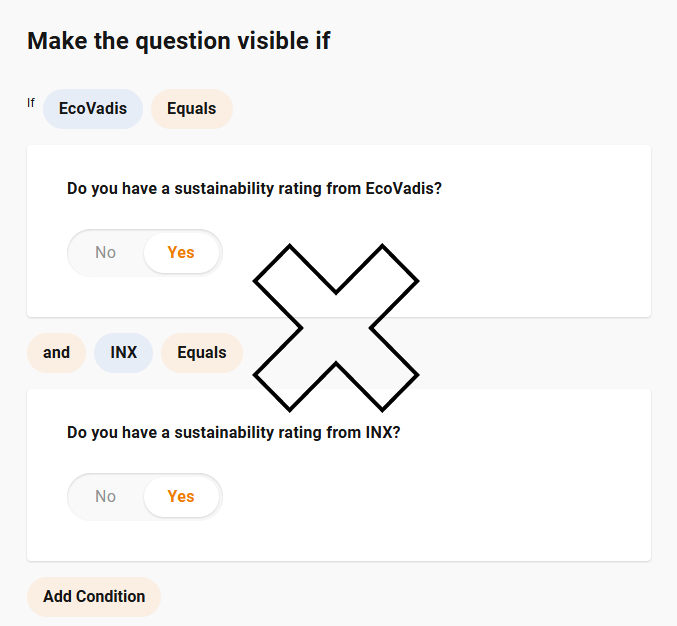Open the Equals operator beside EcoVadis

click(192, 109)
